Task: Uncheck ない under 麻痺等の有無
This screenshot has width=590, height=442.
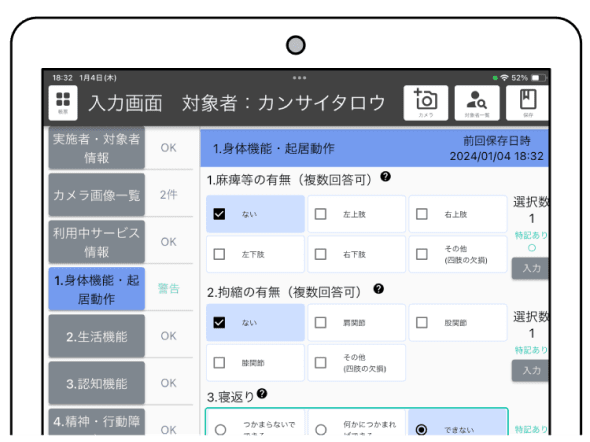Action: [x=219, y=214]
